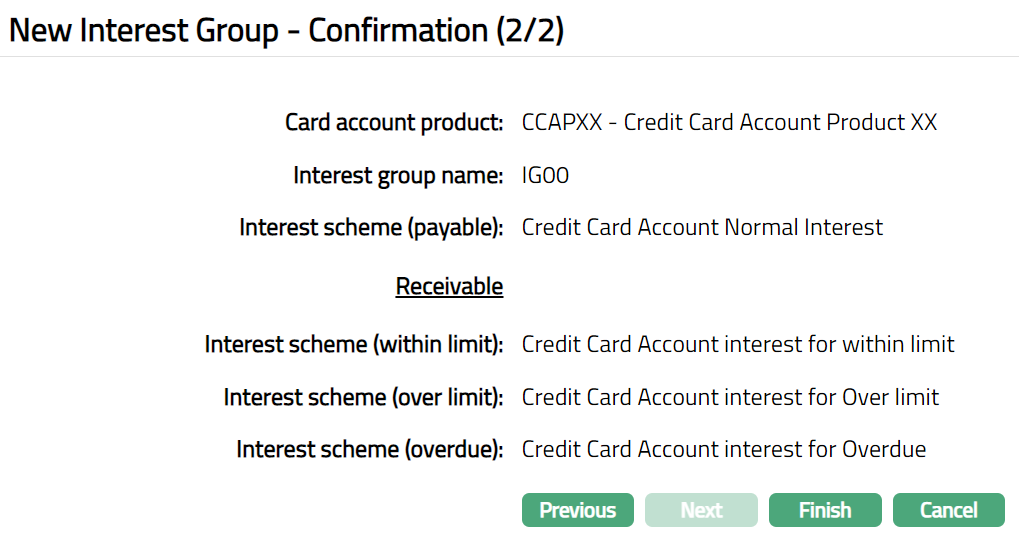
Task: Click the disabled Next button
Action: pyautogui.click(x=701, y=510)
